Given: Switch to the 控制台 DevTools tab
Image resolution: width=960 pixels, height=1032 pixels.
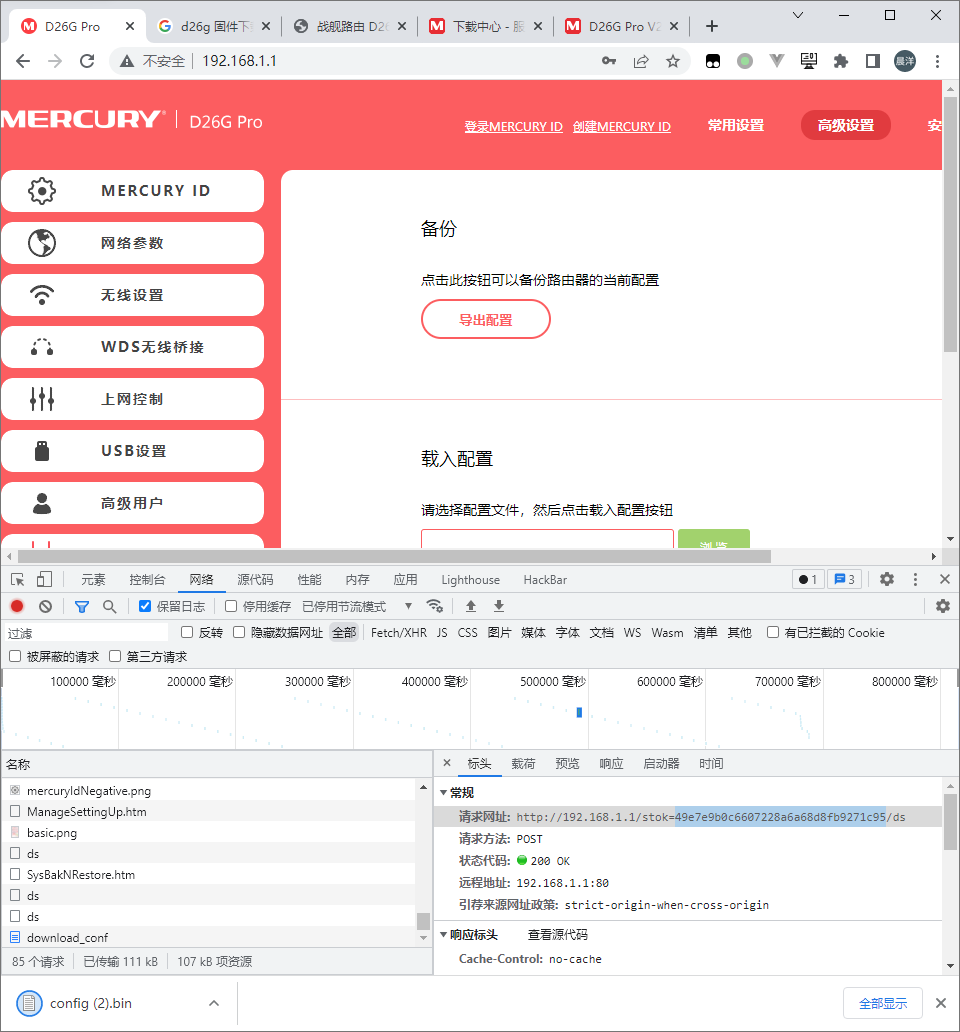Looking at the screenshot, I should 147,580.
